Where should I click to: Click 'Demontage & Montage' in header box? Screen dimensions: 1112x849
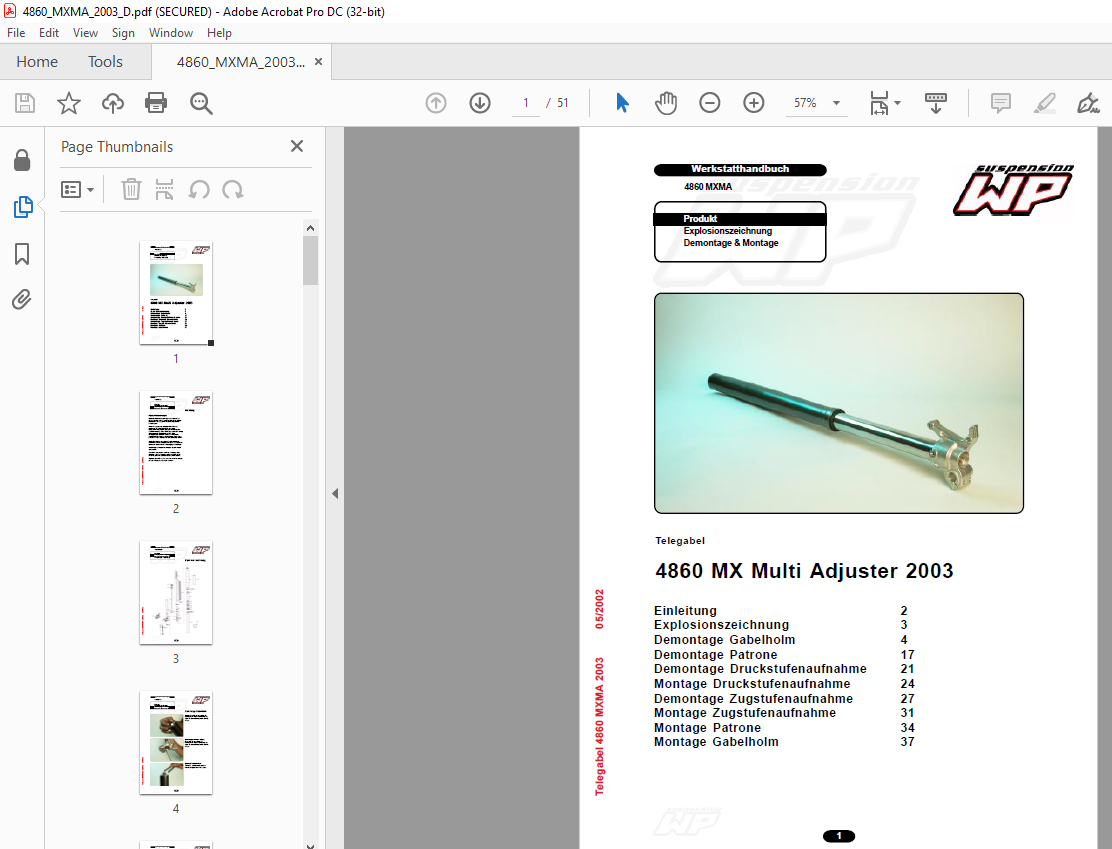(730, 243)
